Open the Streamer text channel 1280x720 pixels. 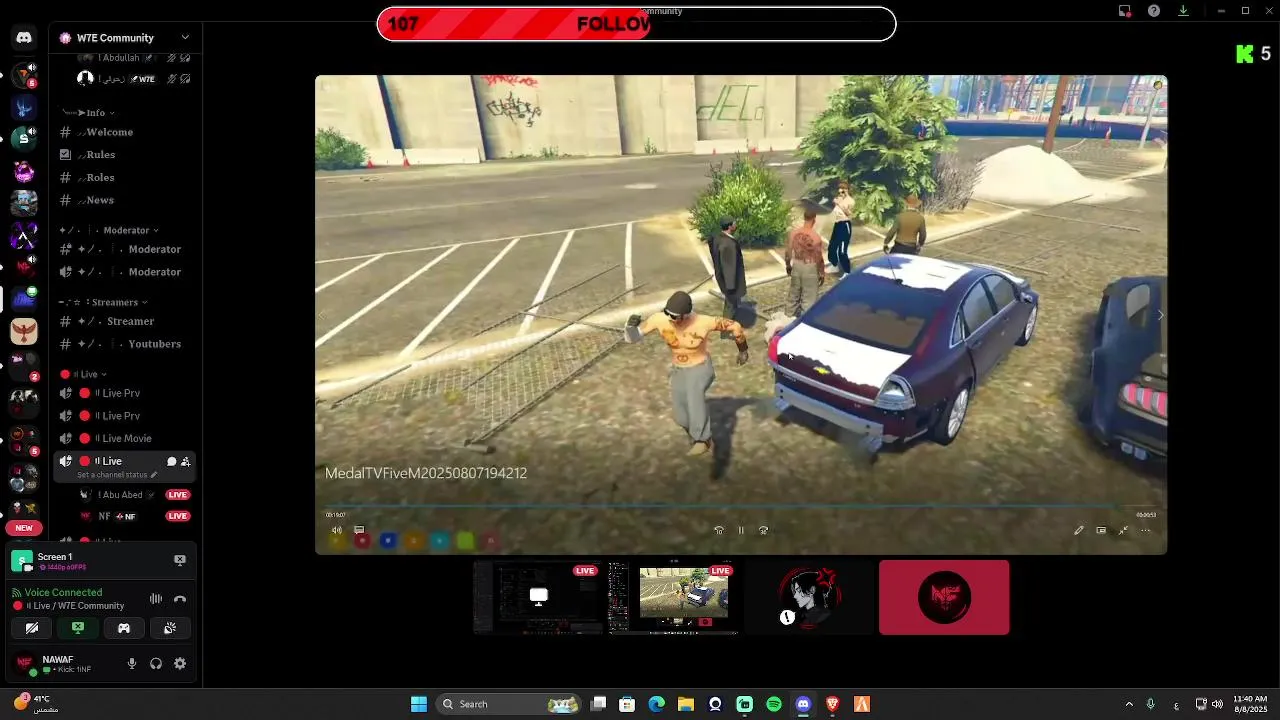[x=125, y=321]
